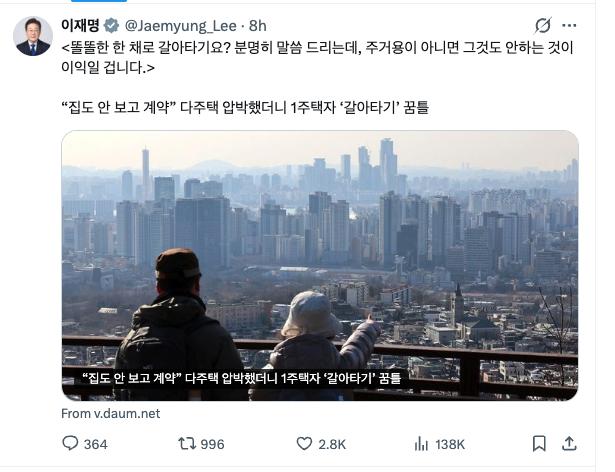The image size is (615, 472).
Task: Click the 2.8K likes count
Action: [x=332, y=444]
